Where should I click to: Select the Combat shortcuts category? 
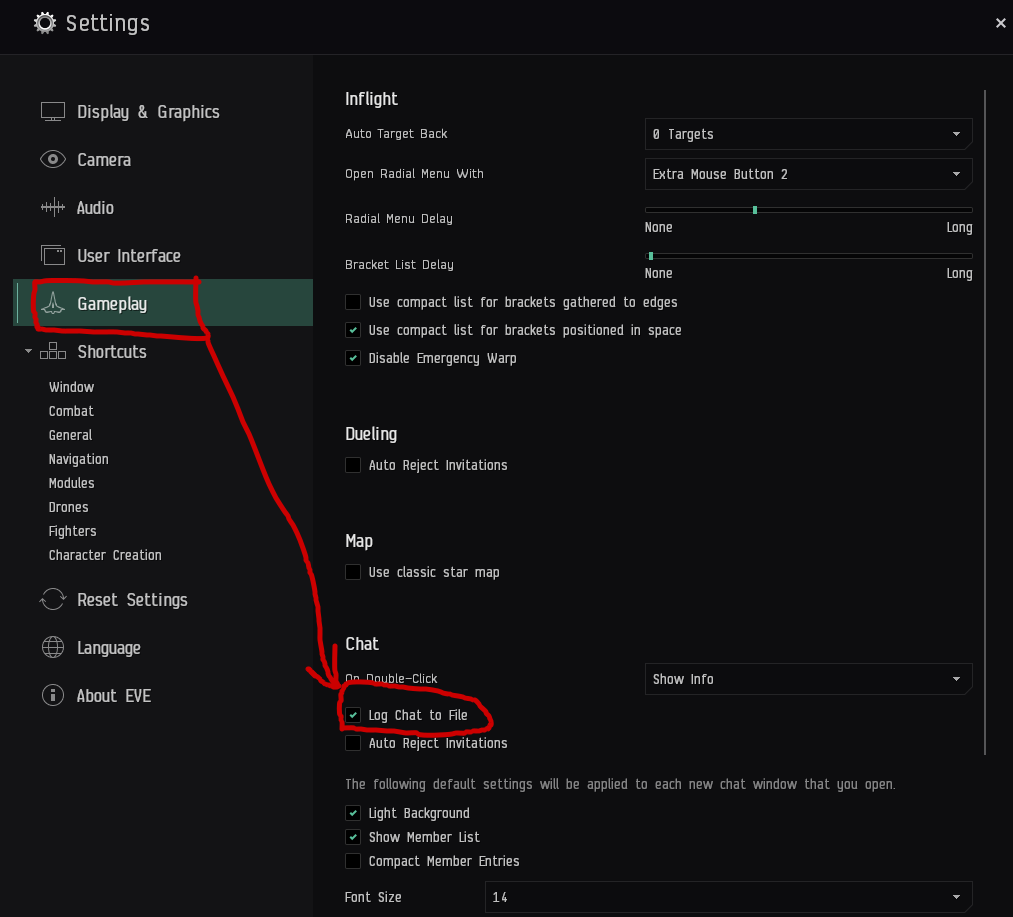[71, 411]
